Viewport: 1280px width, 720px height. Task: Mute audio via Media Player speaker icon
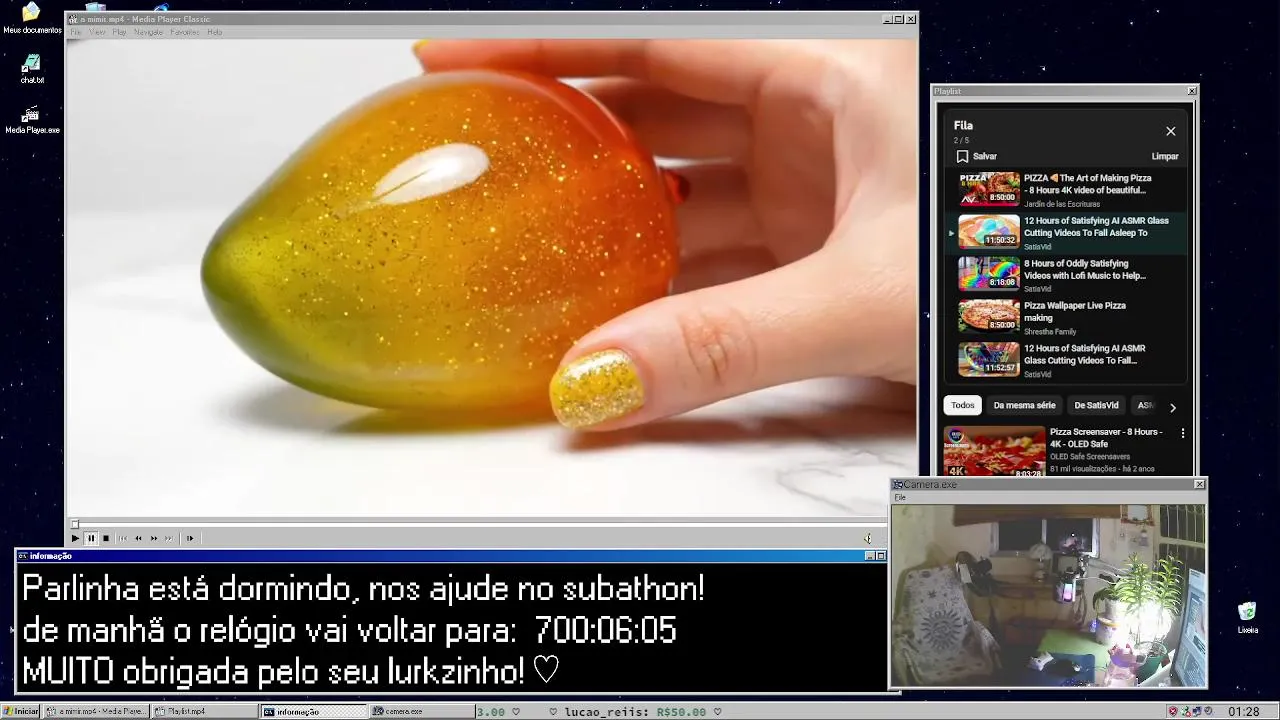click(x=867, y=538)
